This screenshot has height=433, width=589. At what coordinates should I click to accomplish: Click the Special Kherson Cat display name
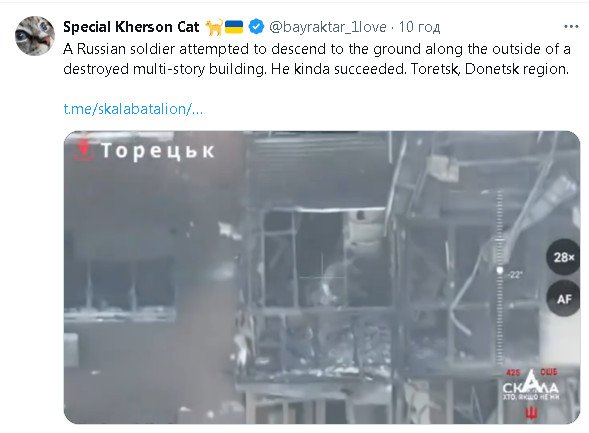tap(131, 27)
